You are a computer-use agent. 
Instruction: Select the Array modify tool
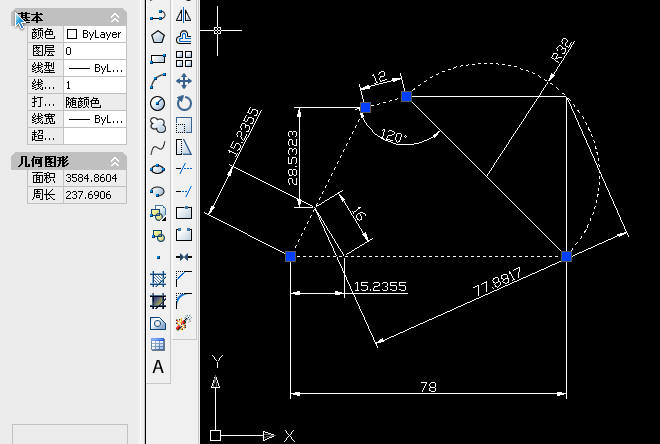click(184, 59)
